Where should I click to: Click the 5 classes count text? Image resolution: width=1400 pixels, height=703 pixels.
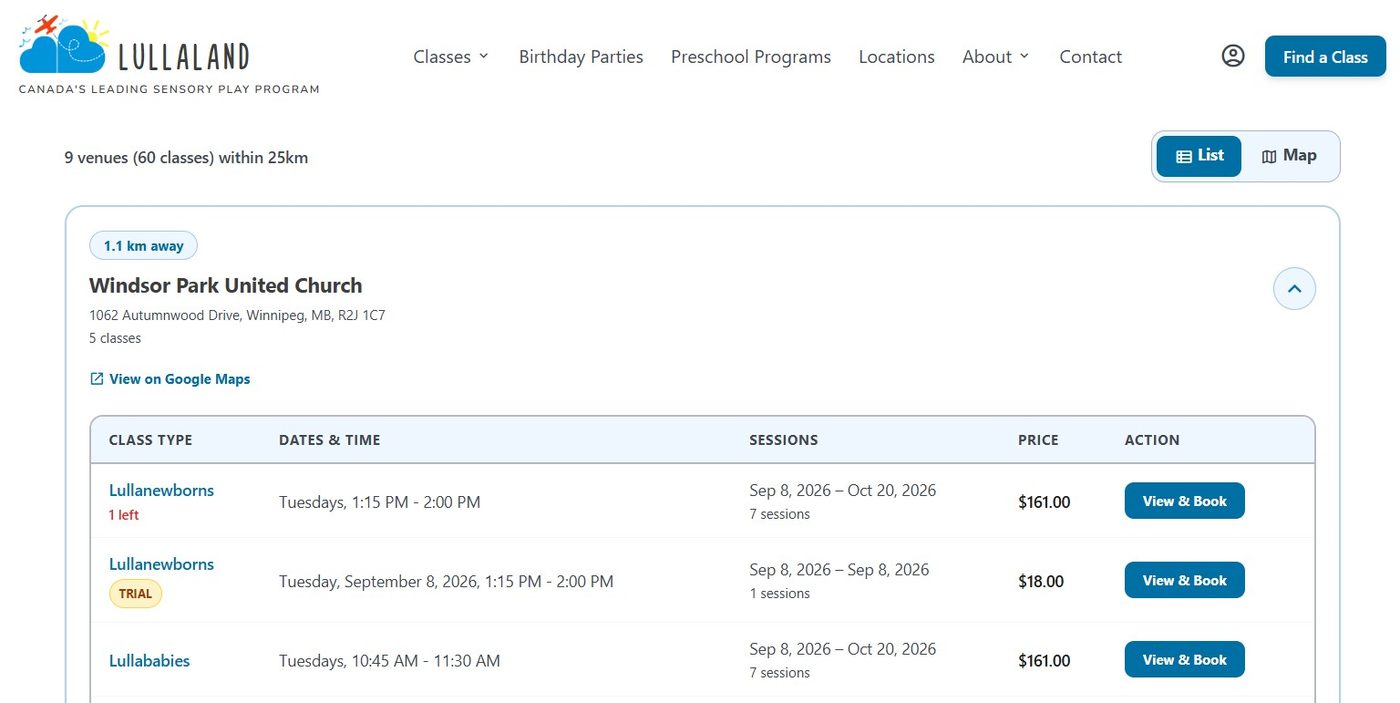tap(115, 338)
